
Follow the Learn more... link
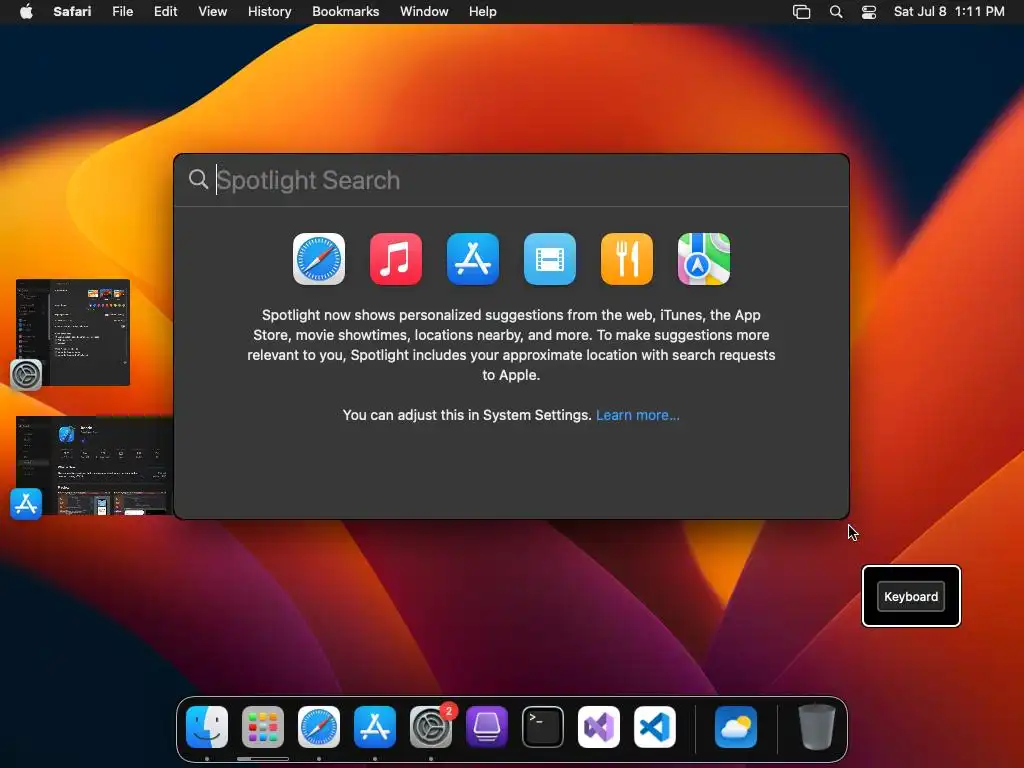pyautogui.click(x=638, y=415)
